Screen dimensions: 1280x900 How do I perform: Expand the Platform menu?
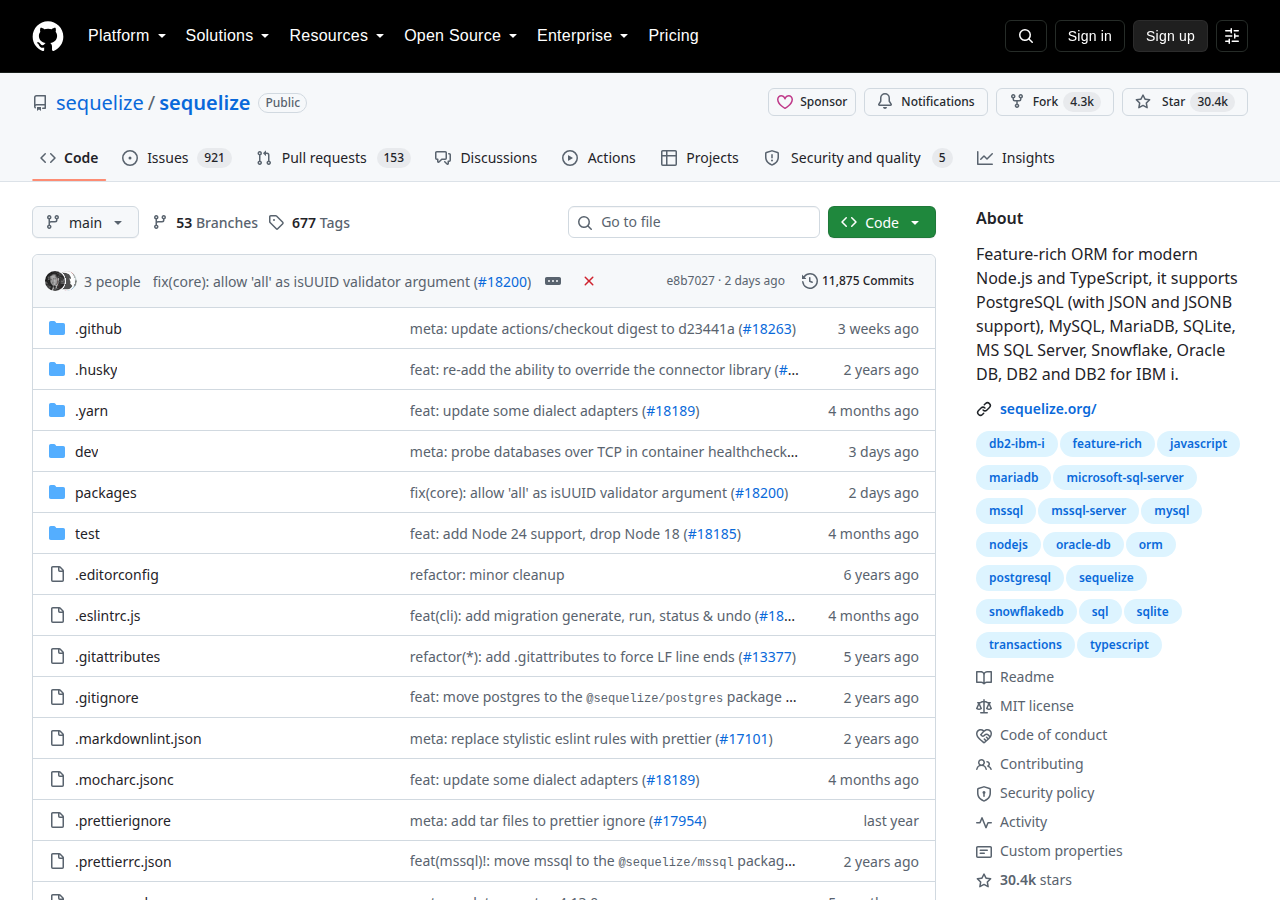pos(126,35)
